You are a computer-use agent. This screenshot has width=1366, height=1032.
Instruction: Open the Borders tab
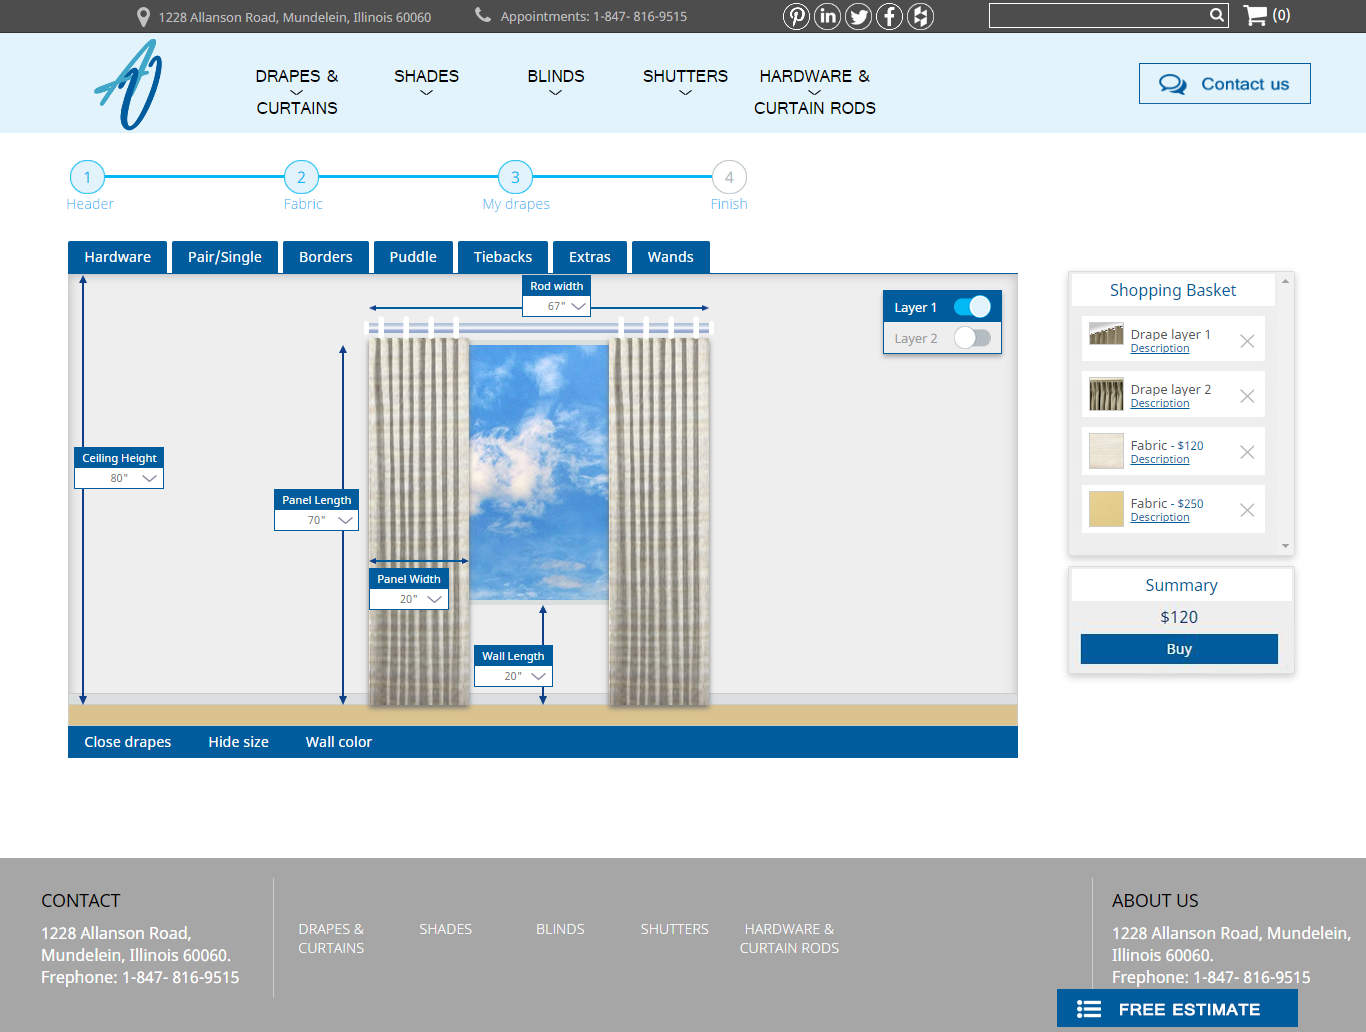point(326,257)
